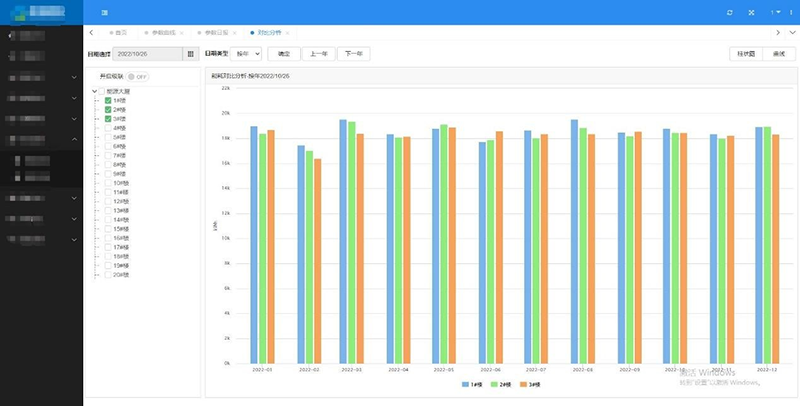Switch to the 首页 tab
Image resolution: width=800 pixels, height=406 pixels.
pos(118,33)
